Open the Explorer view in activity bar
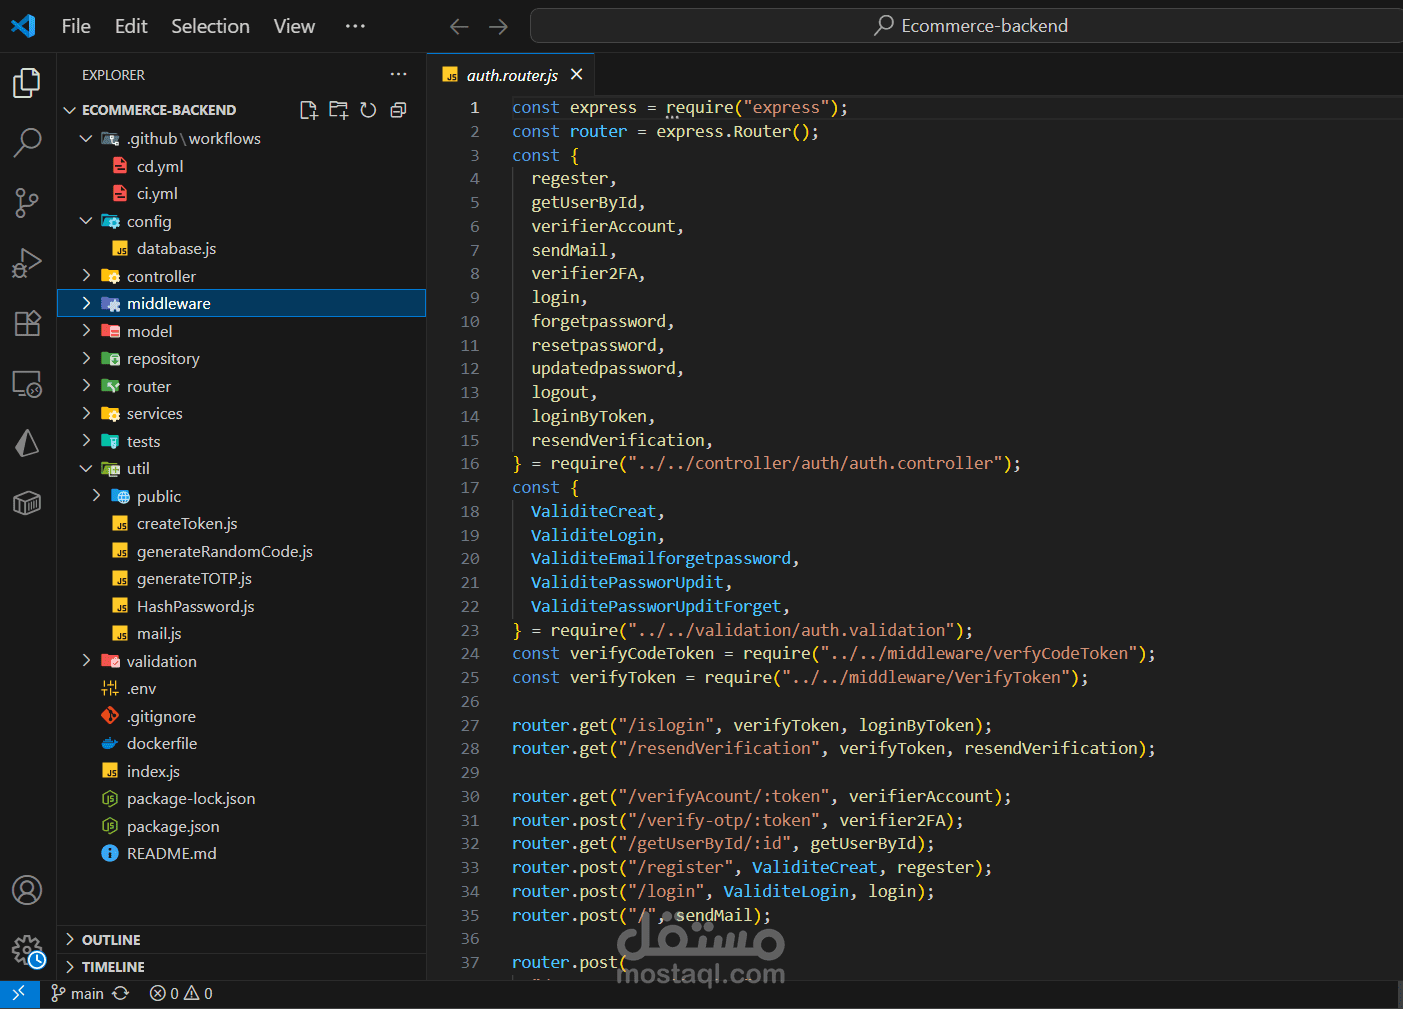 [x=27, y=82]
